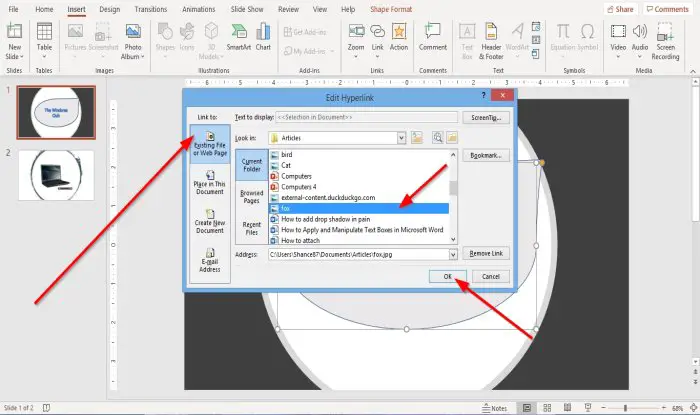Add a Comment from the ribbon
This screenshot has height=415, width=700.
(x=433, y=38)
